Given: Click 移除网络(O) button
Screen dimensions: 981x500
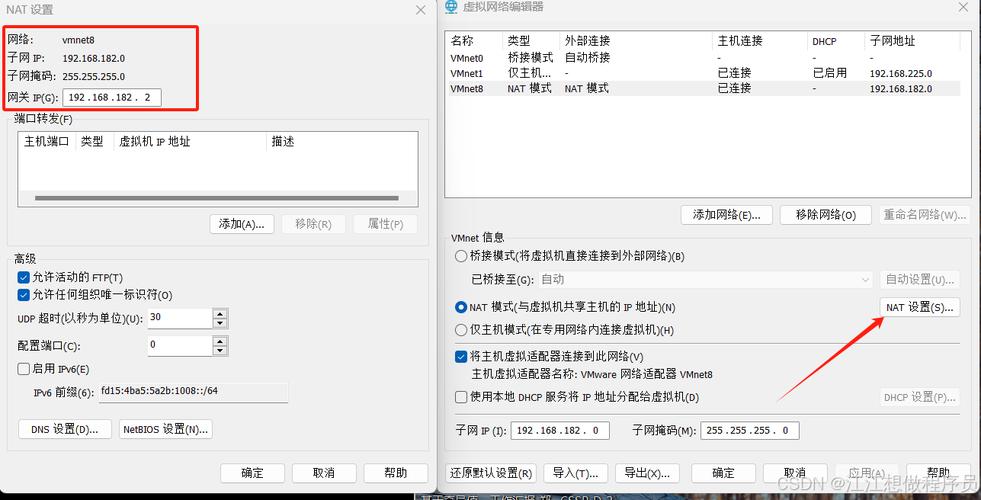Looking at the screenshot, I should tap(826, 215).
